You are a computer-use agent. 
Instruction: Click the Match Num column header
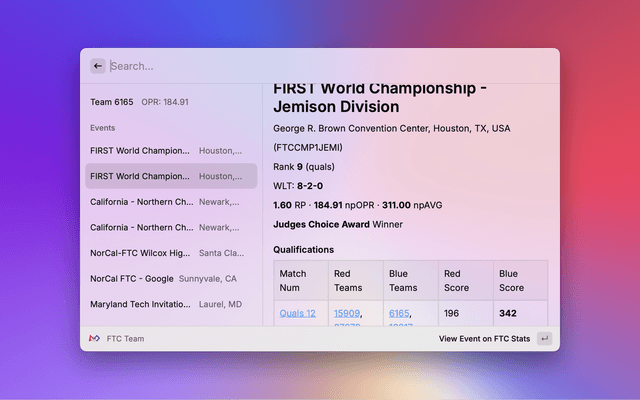click(x=300, y=280)
